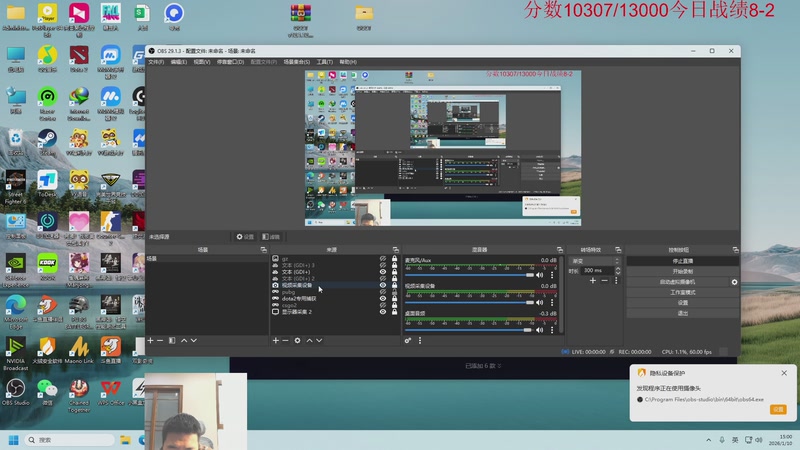Hide the display capture 2 source
Image resolution: width=800 pixels, height=450 pixels.
point(383,312)
